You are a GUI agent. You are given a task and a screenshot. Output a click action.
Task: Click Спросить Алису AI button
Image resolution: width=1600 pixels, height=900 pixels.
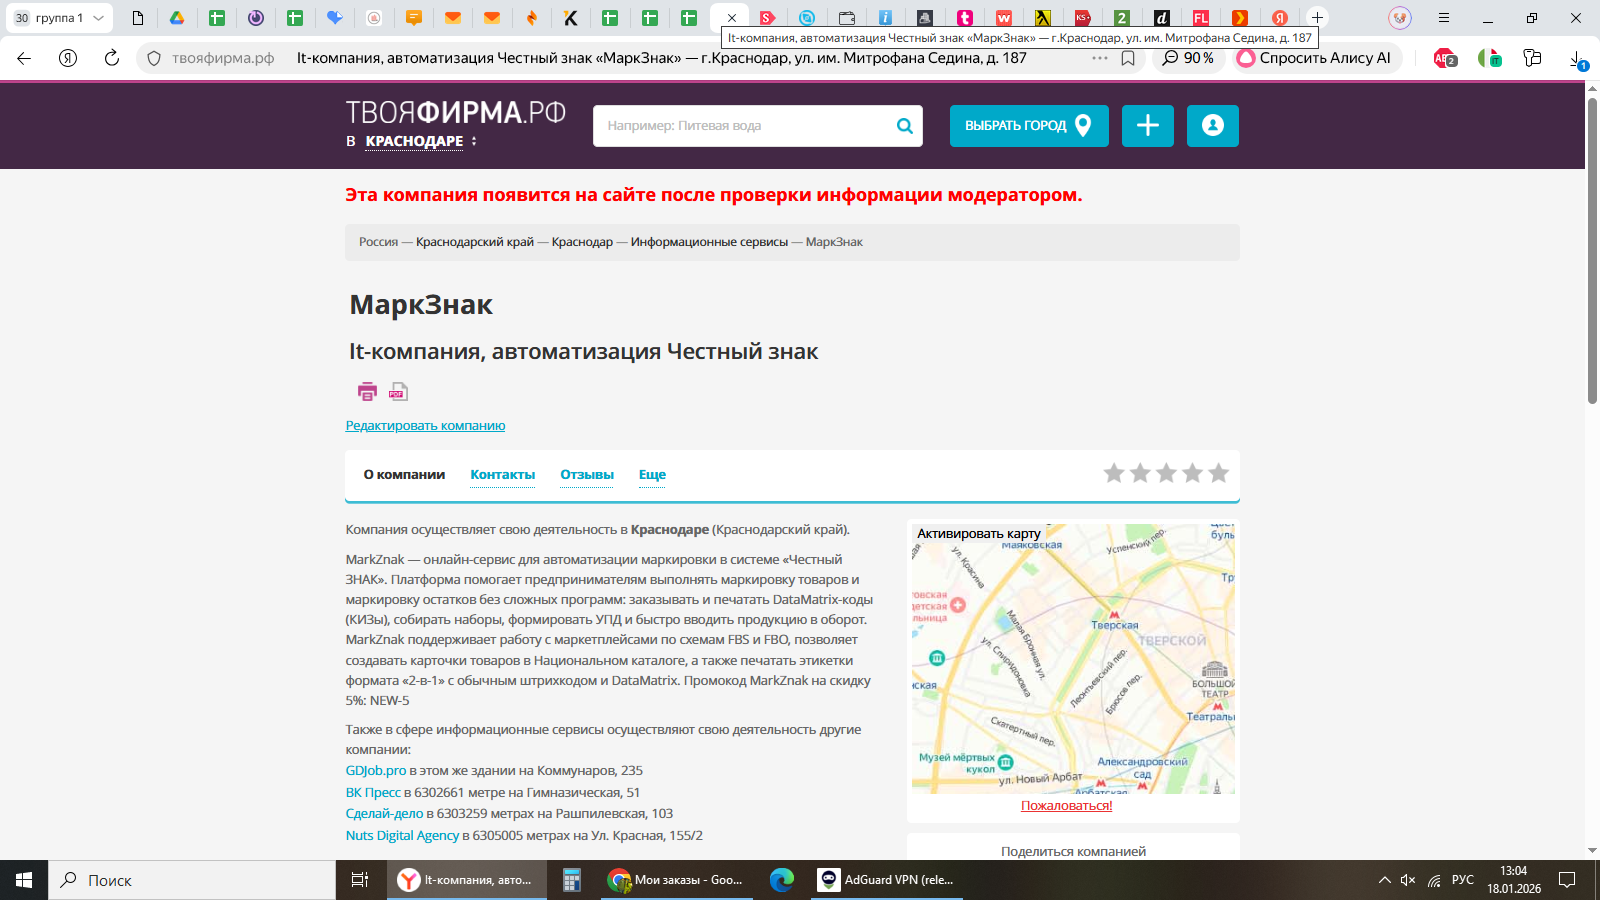click(1314, 58)
